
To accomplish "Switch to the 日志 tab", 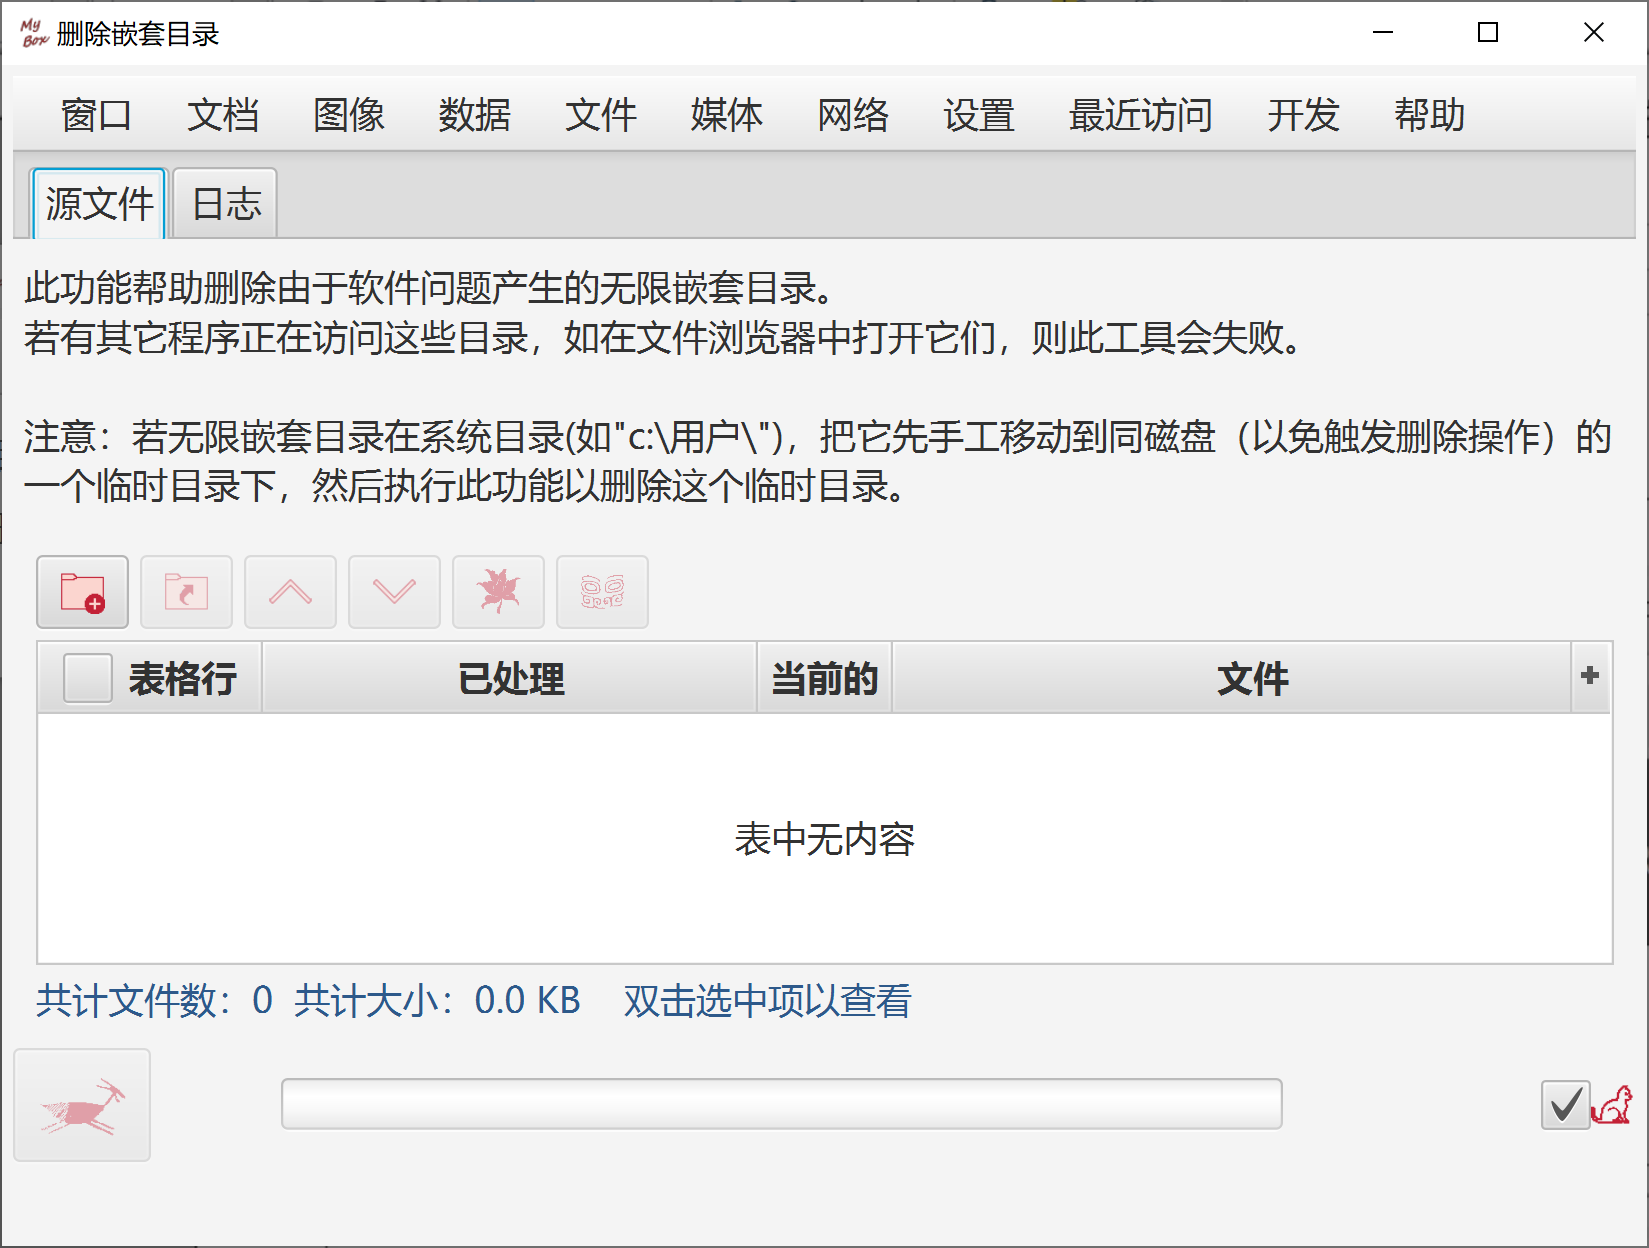I will tap(226, 204).
